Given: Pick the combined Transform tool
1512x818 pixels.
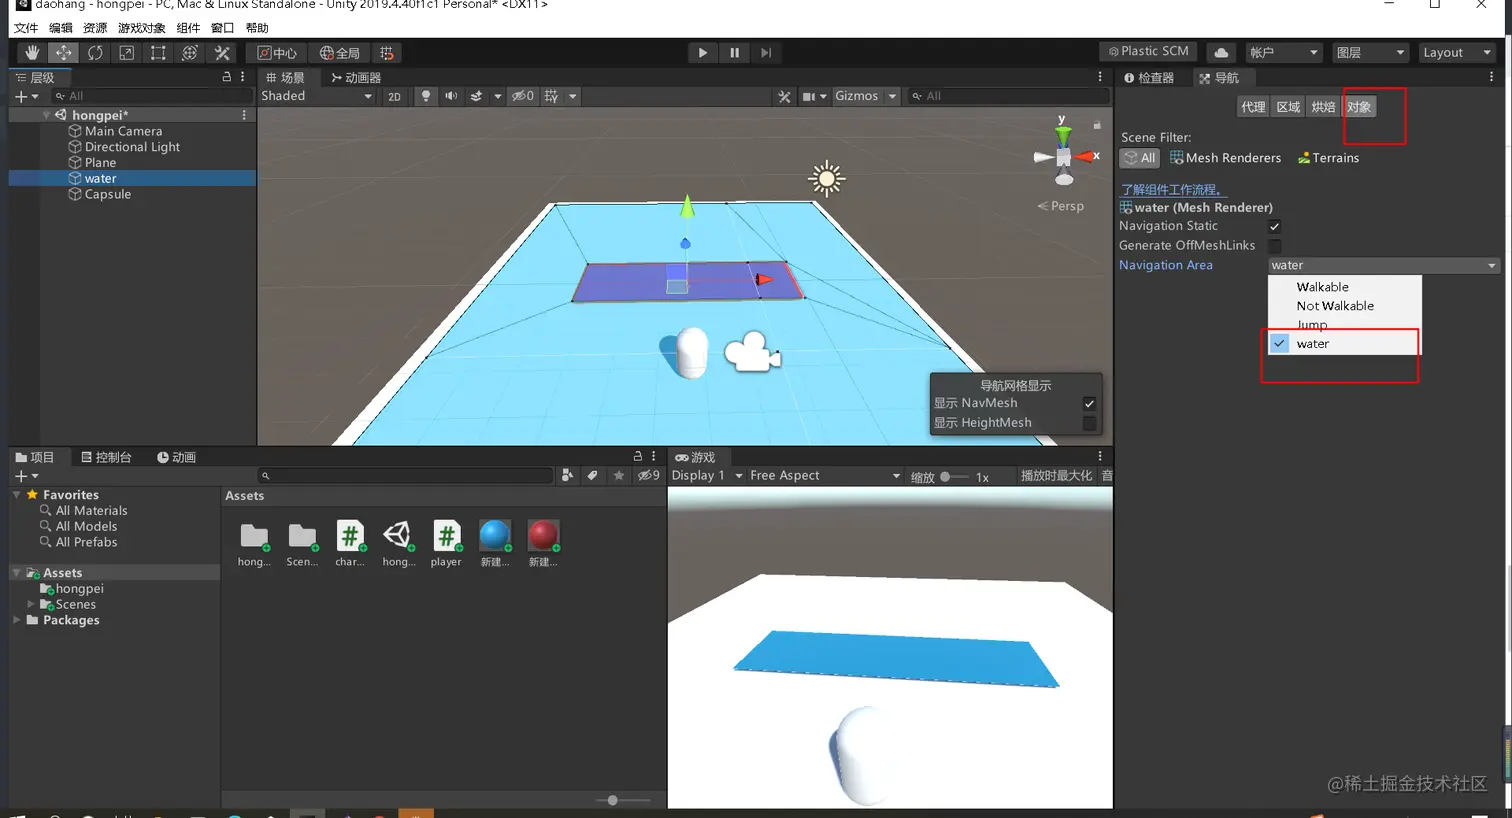Looking at the screenshot, I should pyautogui.click(x=190, y=53).
